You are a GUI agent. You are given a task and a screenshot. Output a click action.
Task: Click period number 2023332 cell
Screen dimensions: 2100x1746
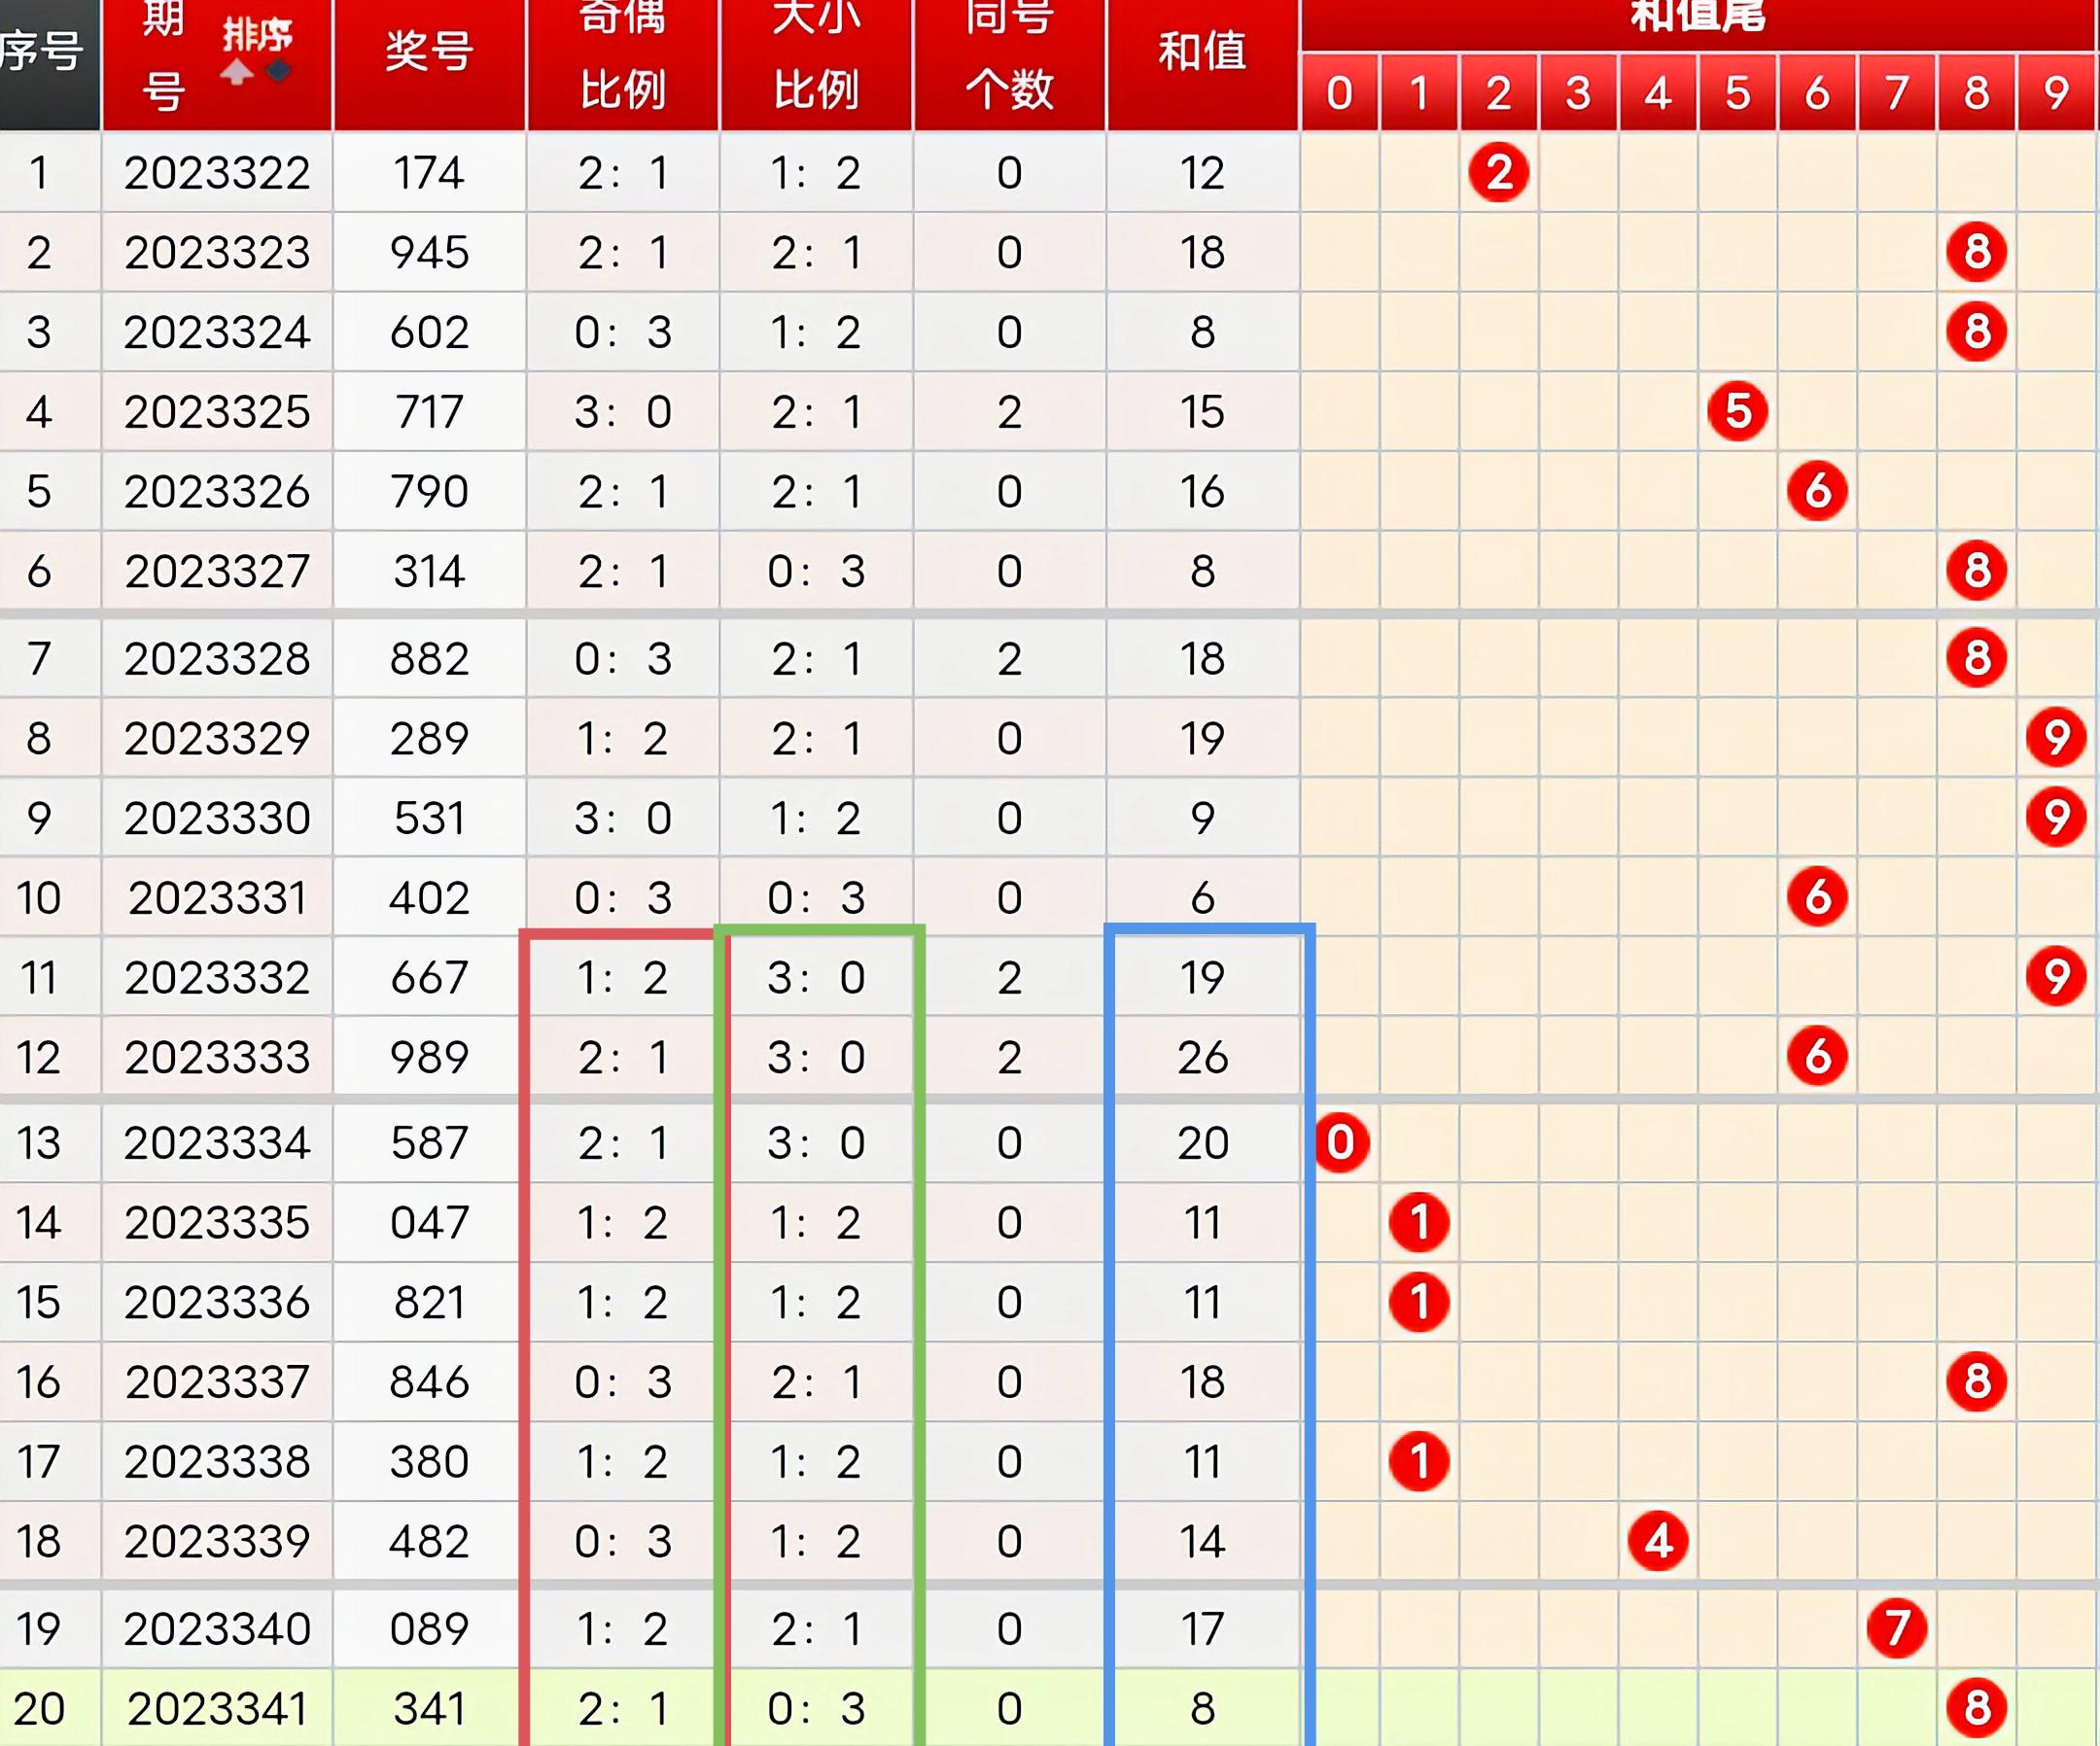pyautogui.click(x=217, y=977)
